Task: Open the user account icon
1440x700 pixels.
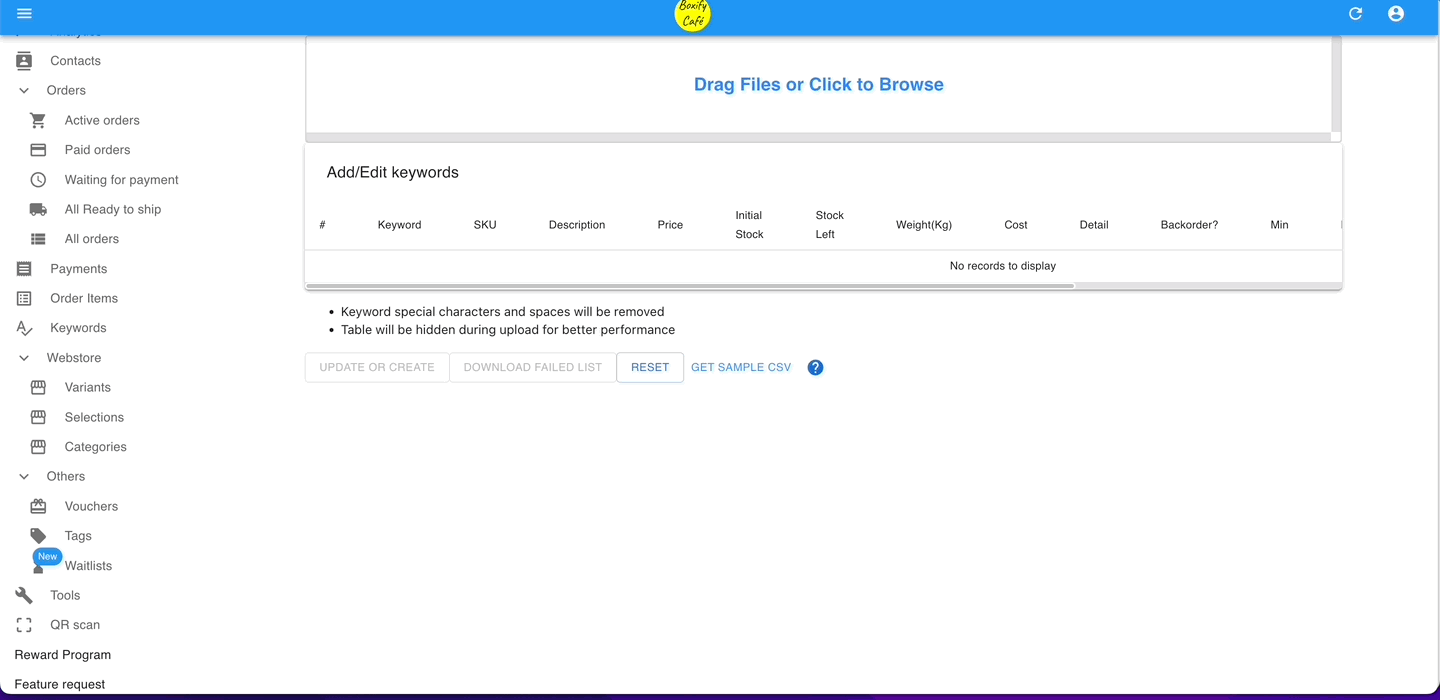Action: tap(1396, 13)
